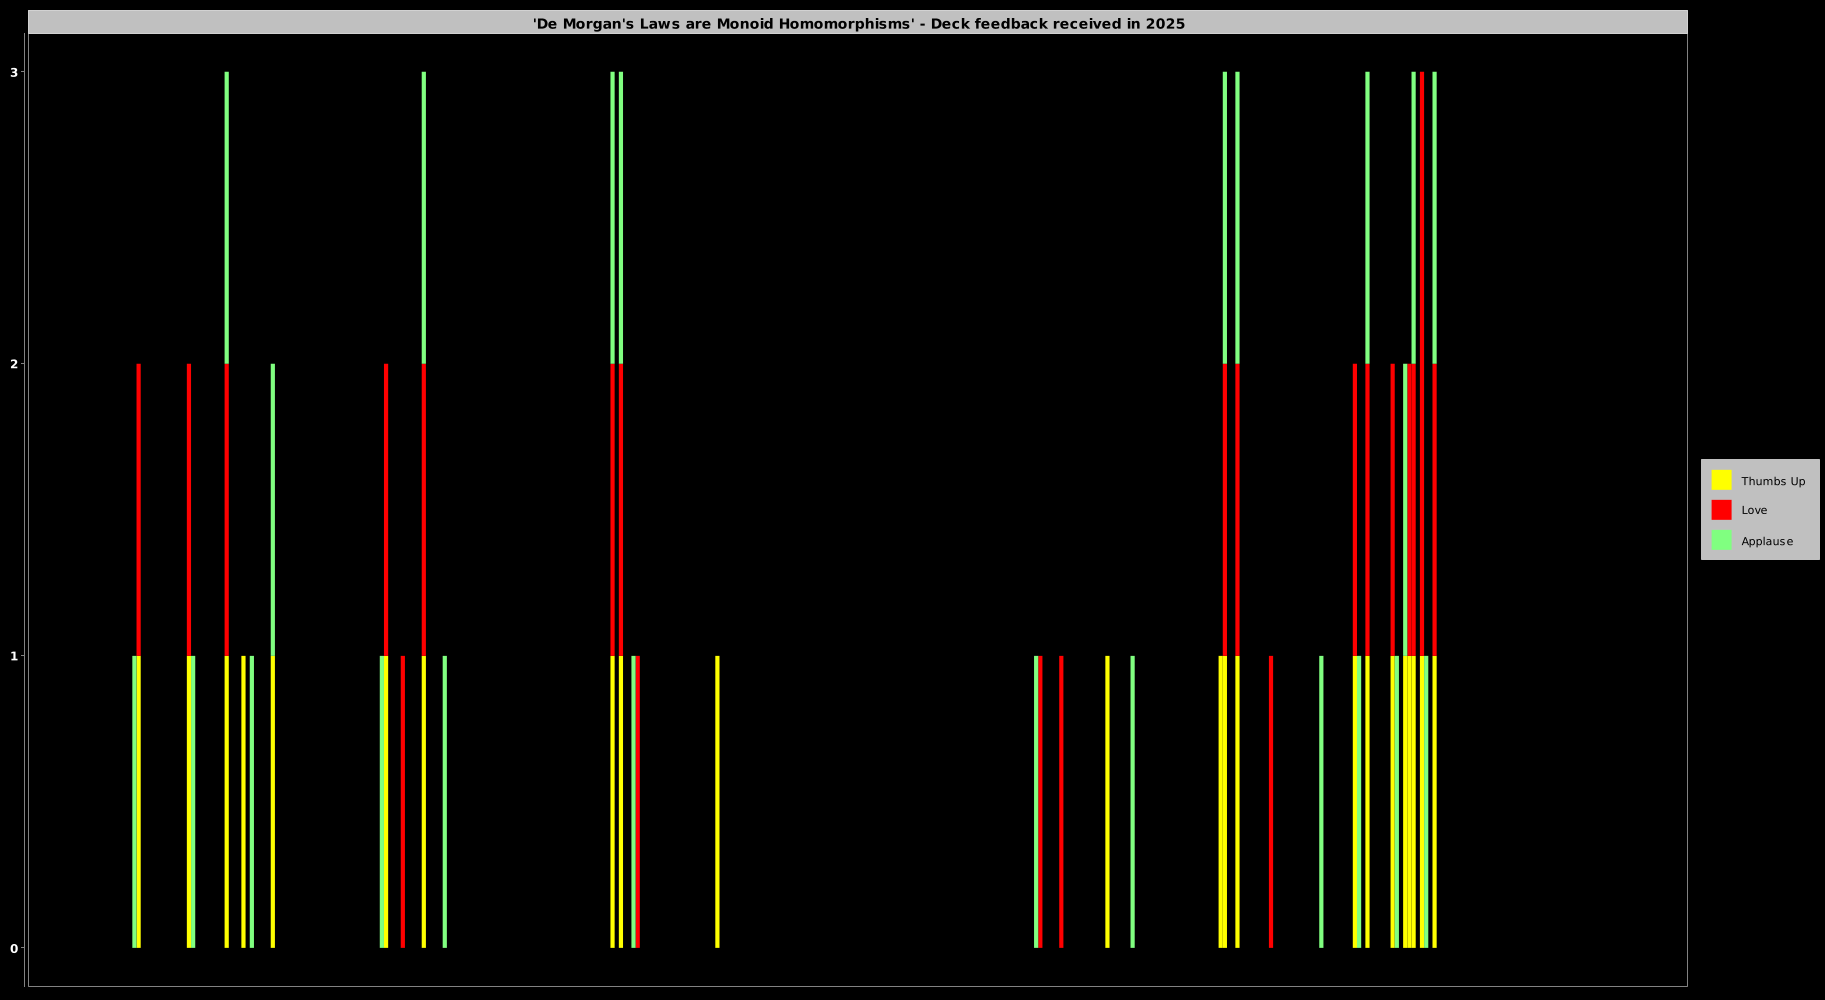This screenshot has height=1000, width=1825.
Task: Click the rightmost yellow Thumbs Up bar
Action: (1434, 800)
